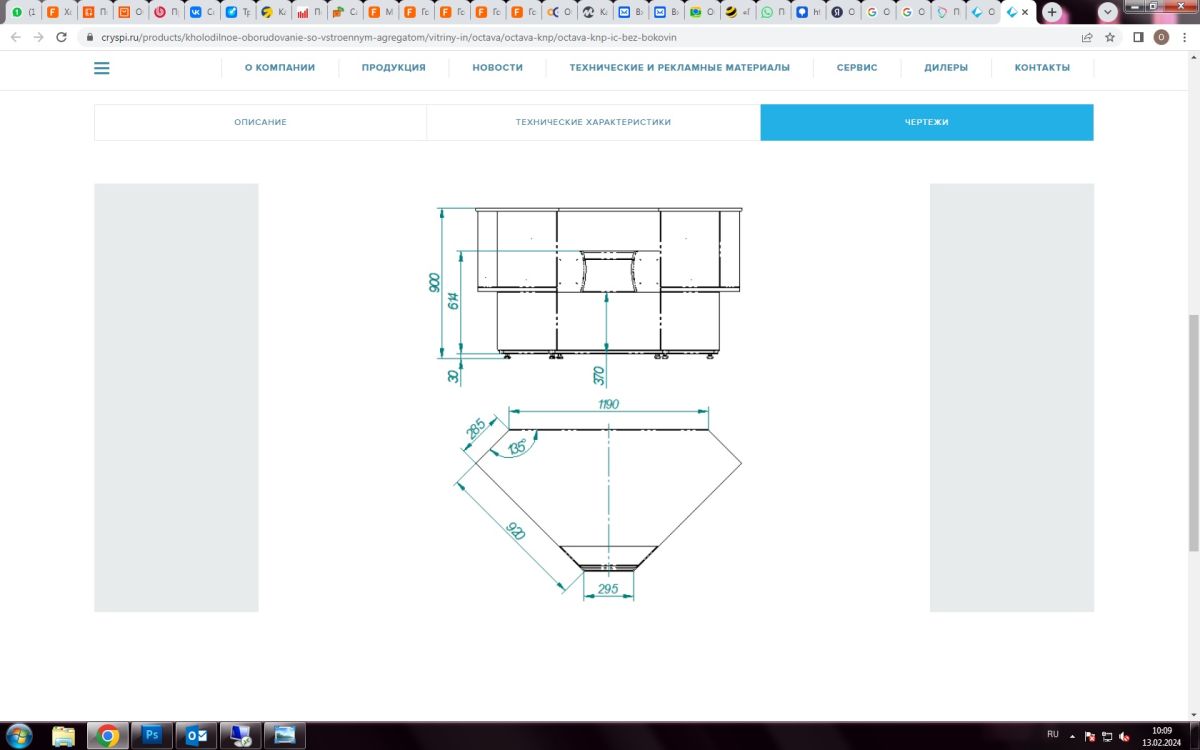Expand the tab search dropdown arrow
Image resolution: width=1200 pixels, height=750 pixels.
[1107, 12]
